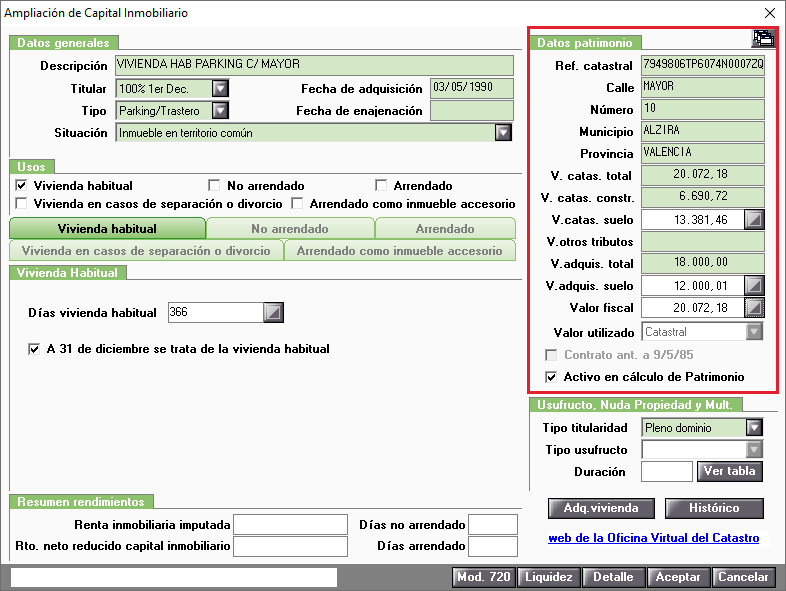Toggle Activo en cálculo de Patrimonio checkbox
This screenshot has height=591, width=786.
551,377
